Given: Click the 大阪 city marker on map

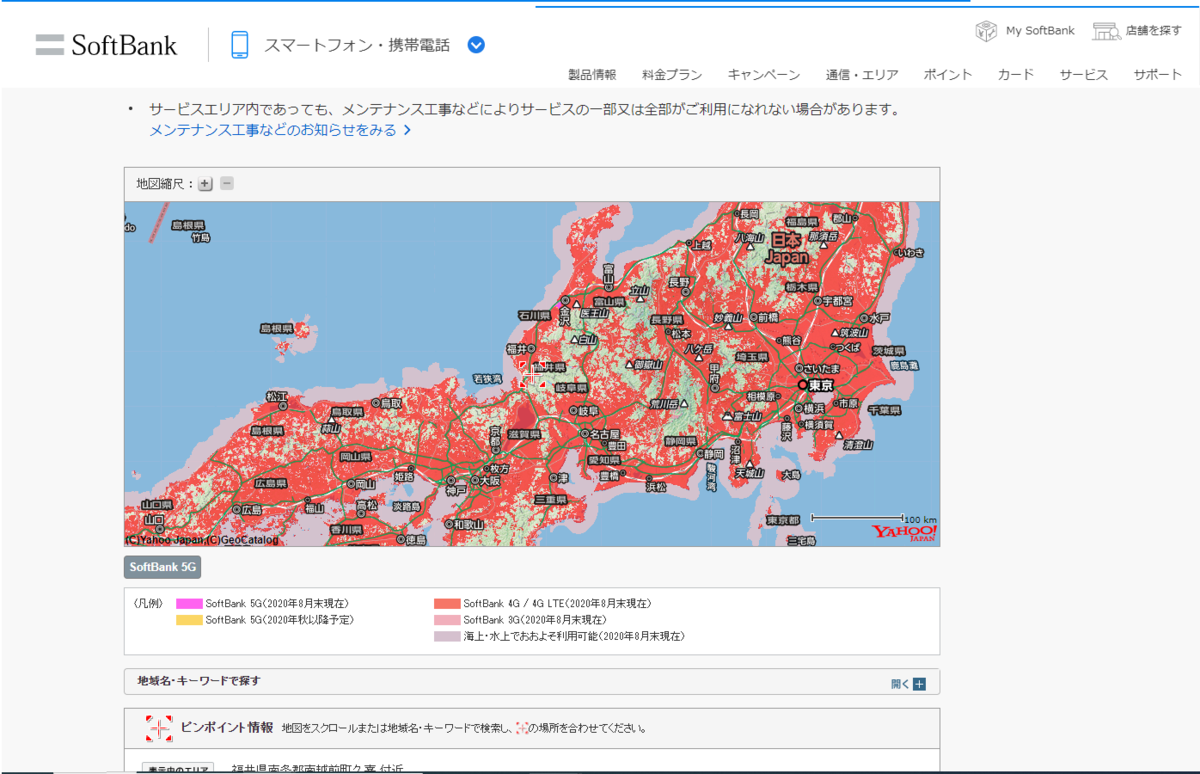Looking at the screenshot, I should pyautogui.click(x=473, y=480).
